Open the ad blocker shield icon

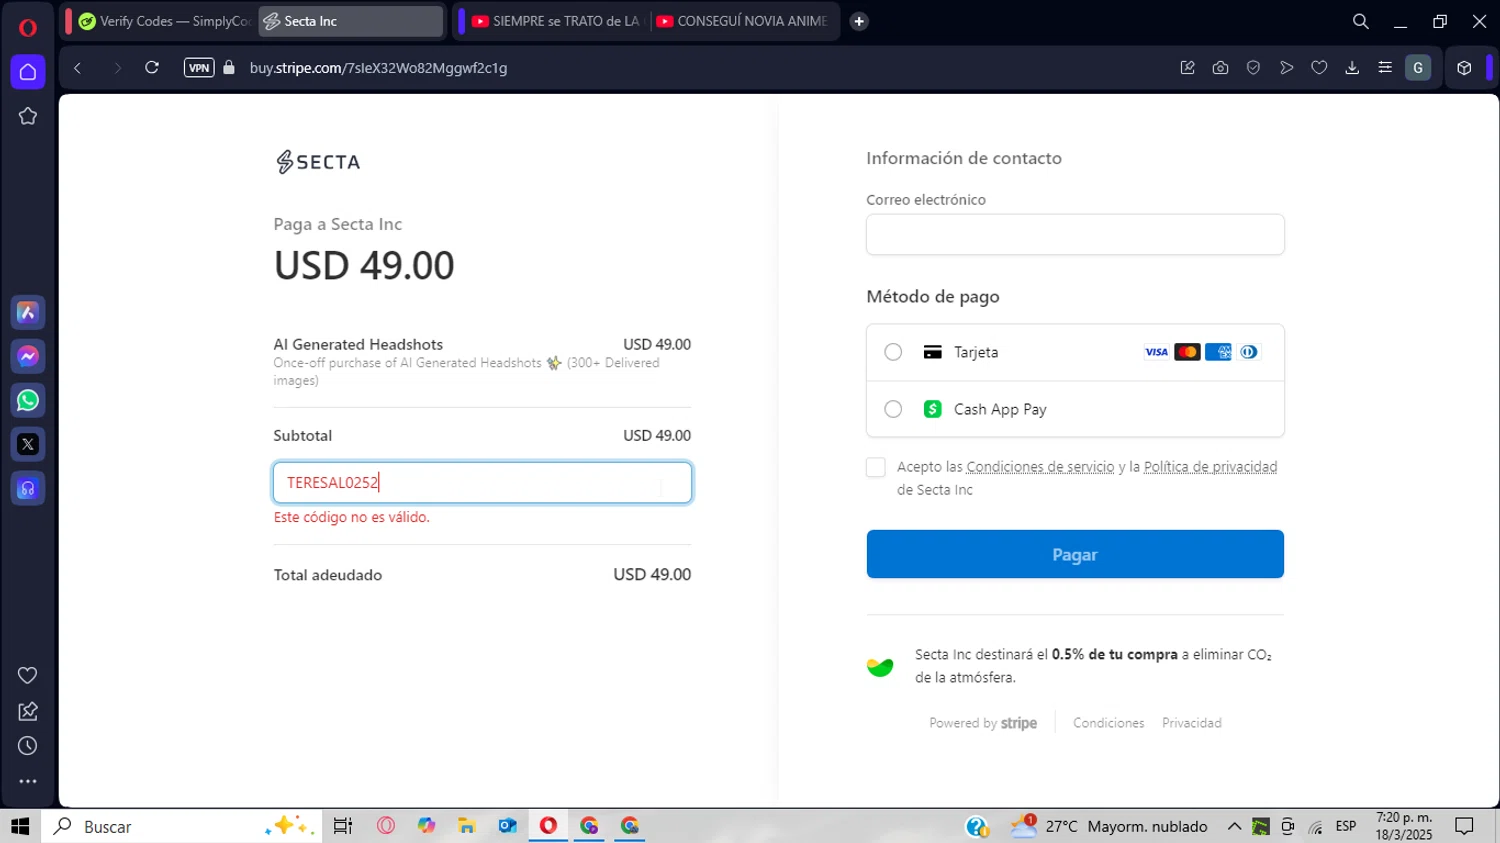pos(1254,68)
